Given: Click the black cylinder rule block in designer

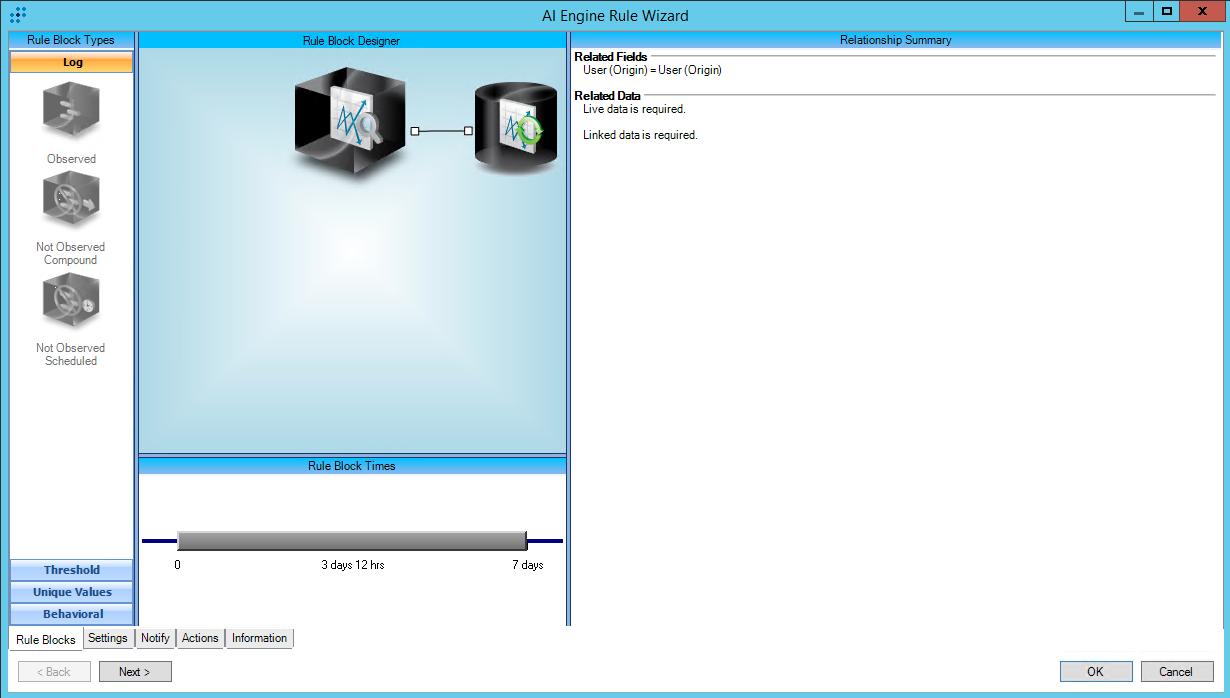Looking at the screenshot, I should click(515, 129).
